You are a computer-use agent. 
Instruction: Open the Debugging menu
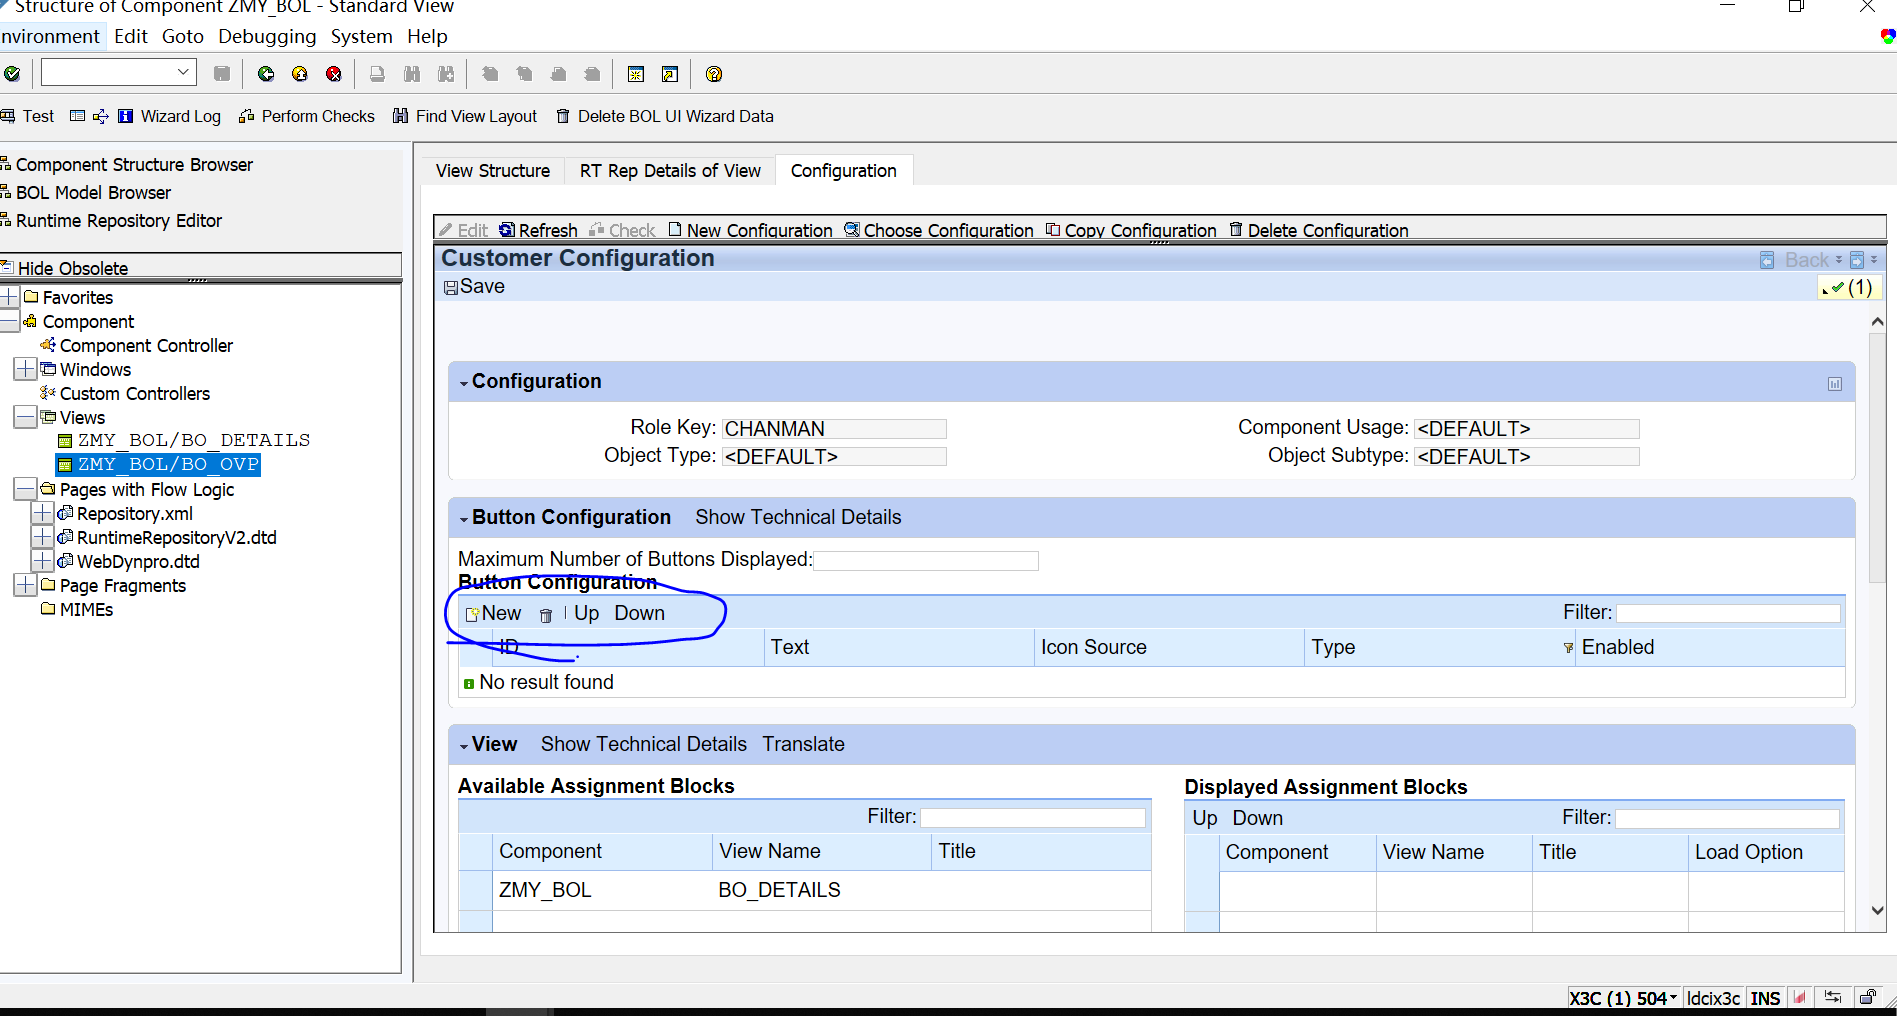coord(267,37)
